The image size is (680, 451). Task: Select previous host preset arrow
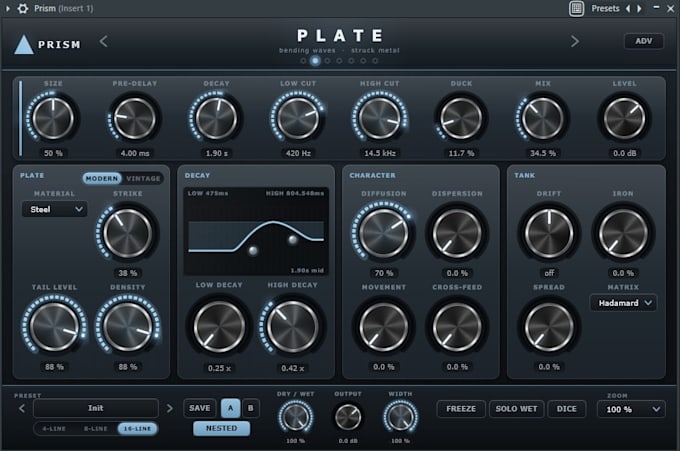[x=628, y=8]
